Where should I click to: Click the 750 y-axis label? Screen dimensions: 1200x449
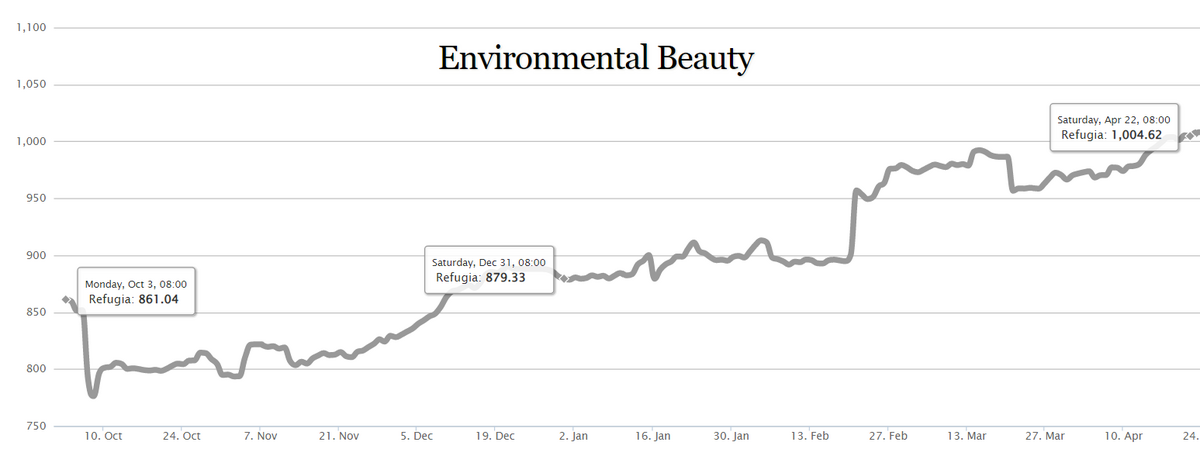tap(37, 427)
